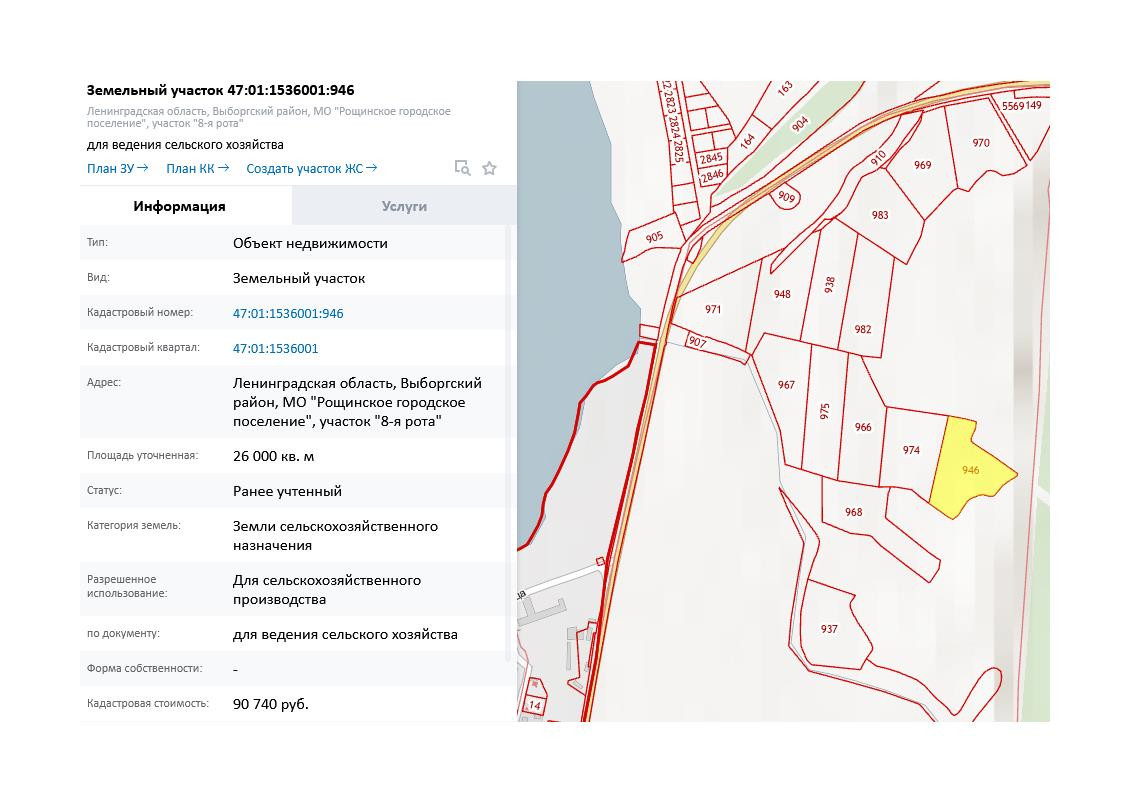This screenshot has height=793, width=1122.
Task: Select parcel 905 on the map
Action: point(653,237)
